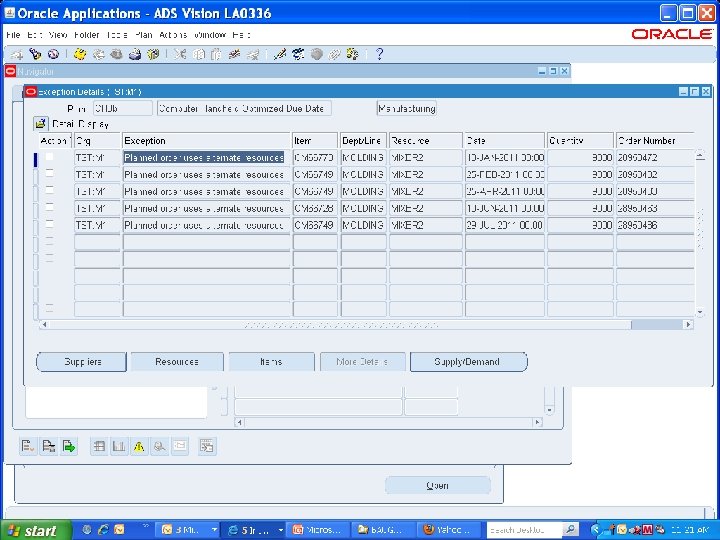Click Firefox taskbar button
The image size is (720, 540).
(449, 530)
